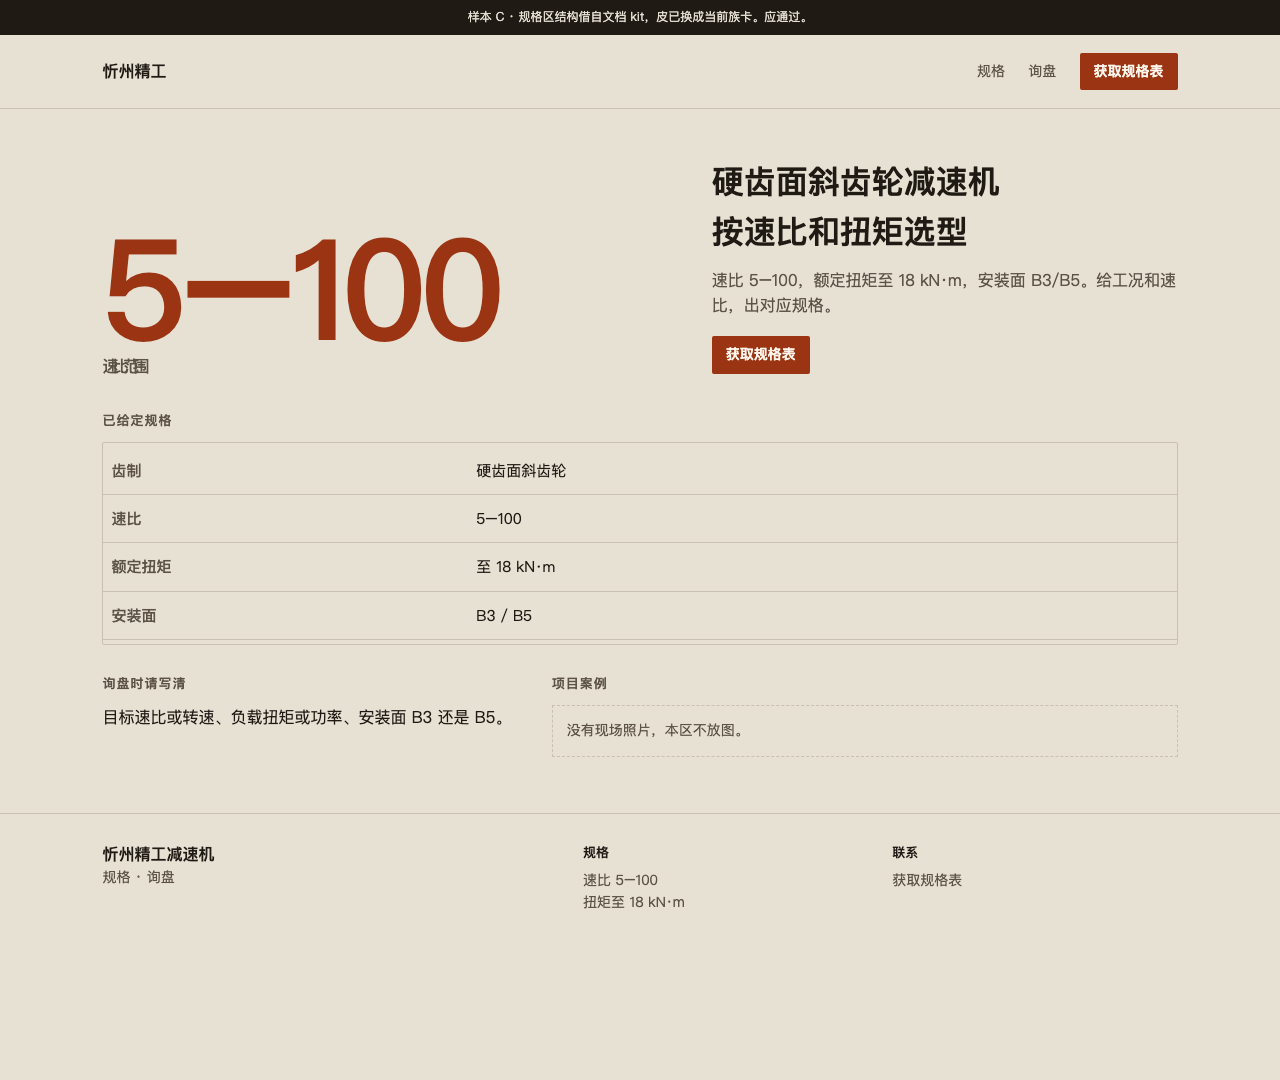
Task: Click footer 联系 column heading
Action: coord(905,853)
